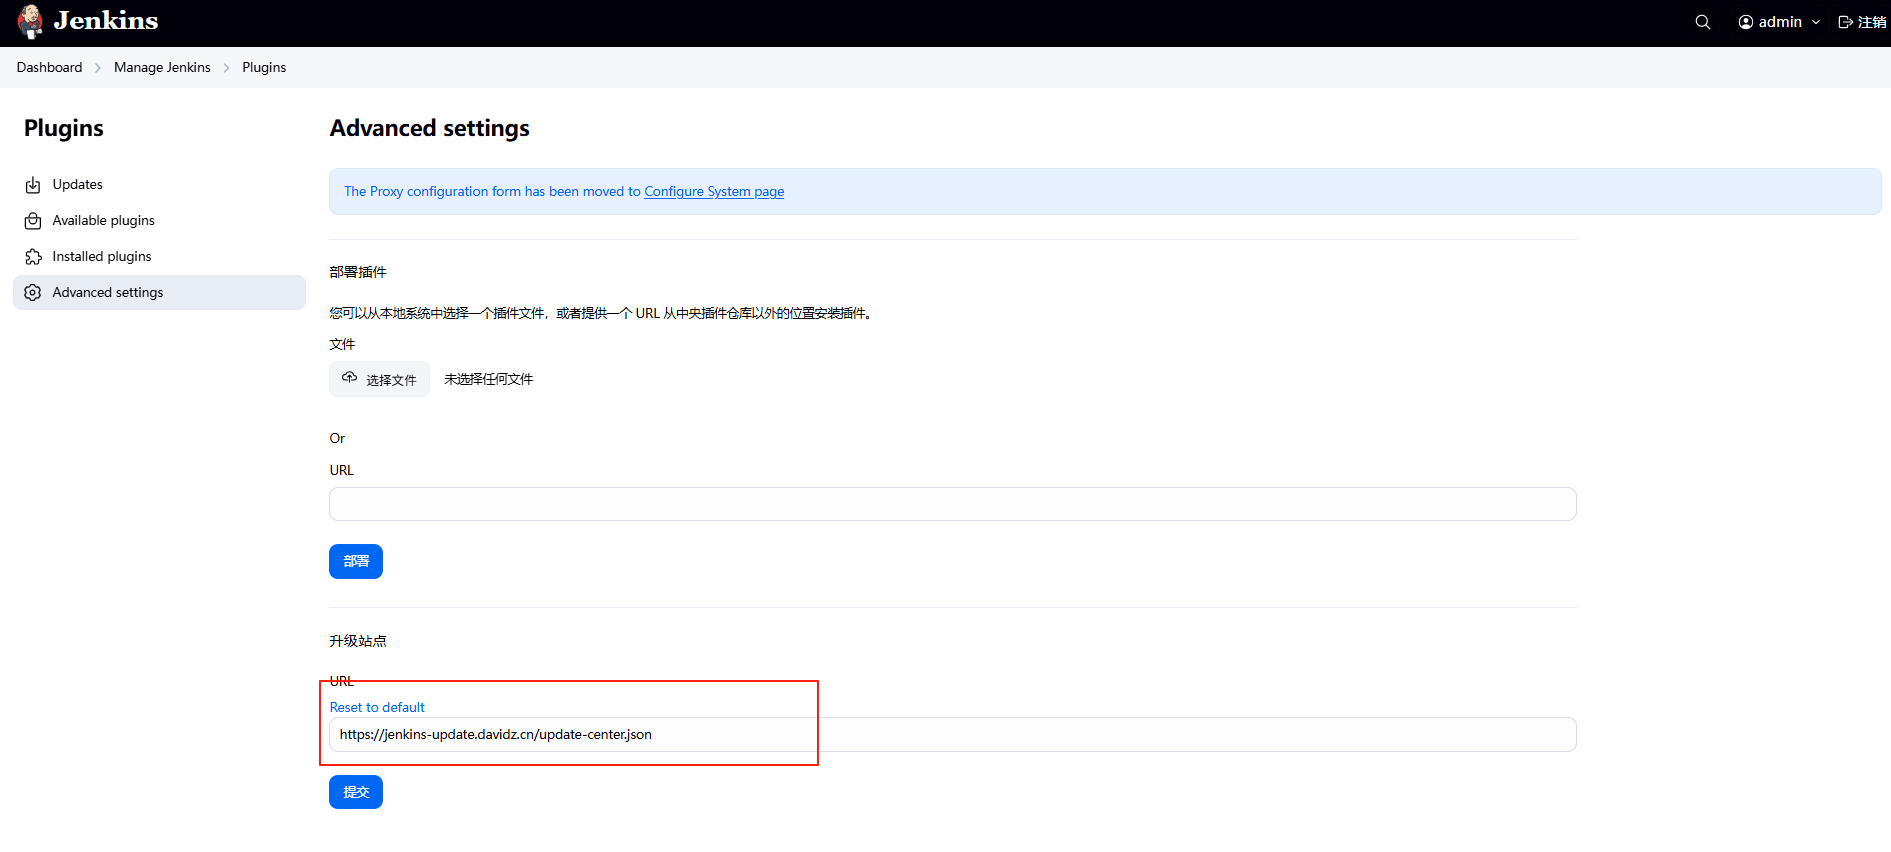Viewport: 1891px width, 852px height.
Task: Click the admin user avatar icon
Action: pyautogui.click(x=1746, y=22)
